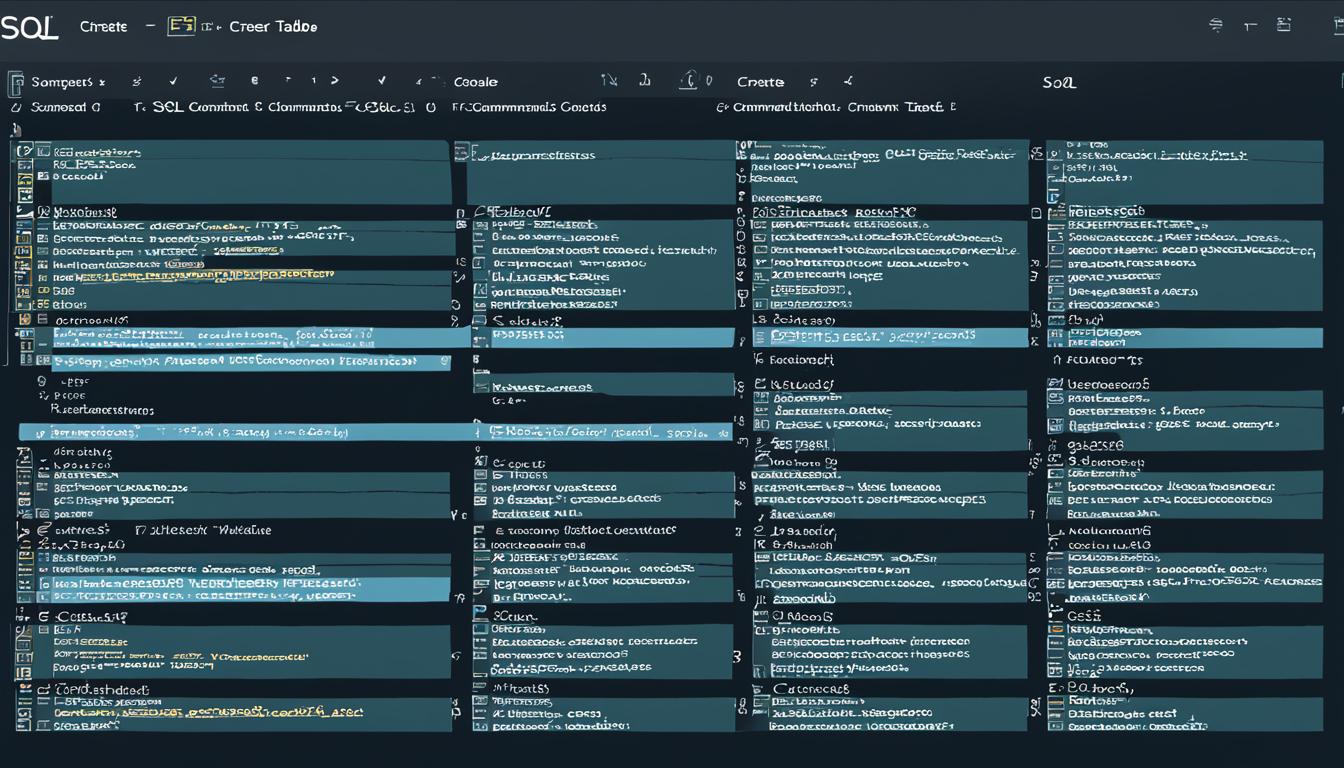Click the panel icon left of Sompeers
This screenshot has width=1344, height=768.
15,82
